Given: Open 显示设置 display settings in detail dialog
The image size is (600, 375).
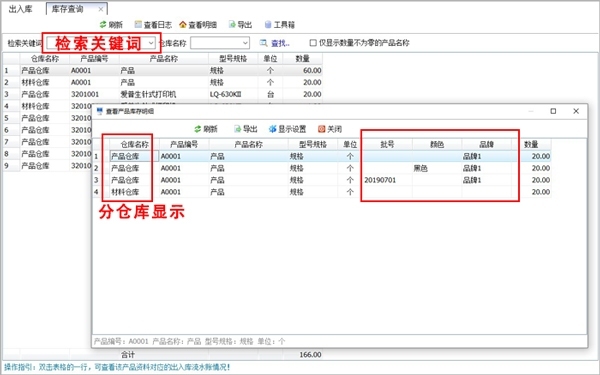Looking at the screenshot, I should pos(272,129).
